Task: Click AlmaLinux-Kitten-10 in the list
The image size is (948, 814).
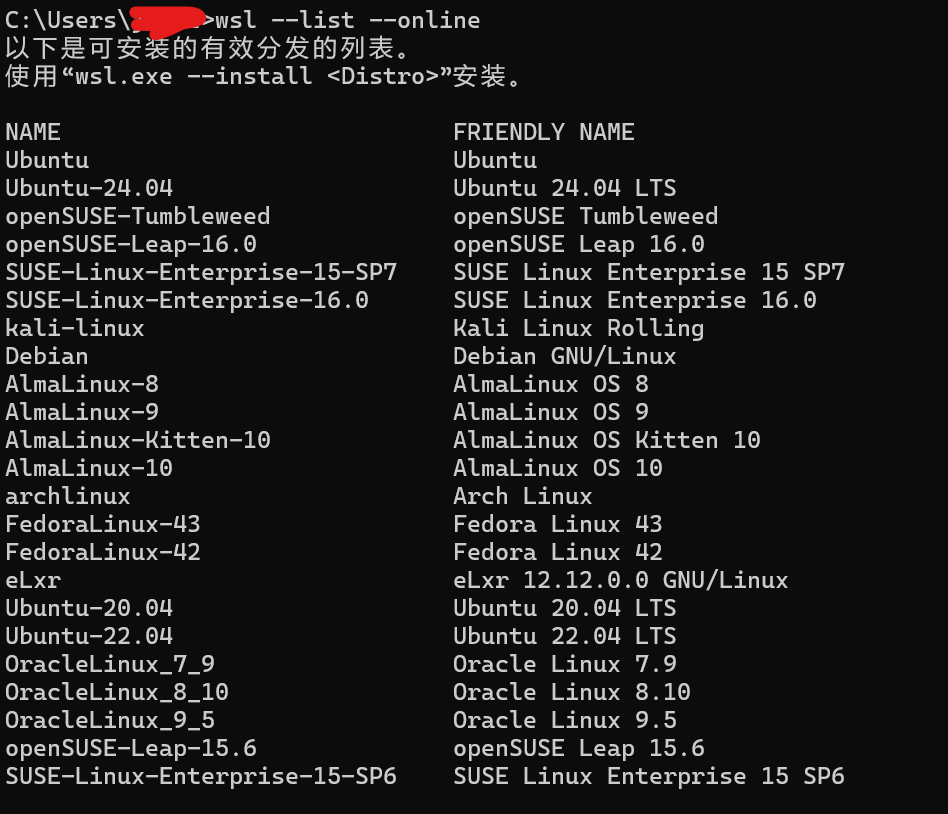Action: [138, 440]
